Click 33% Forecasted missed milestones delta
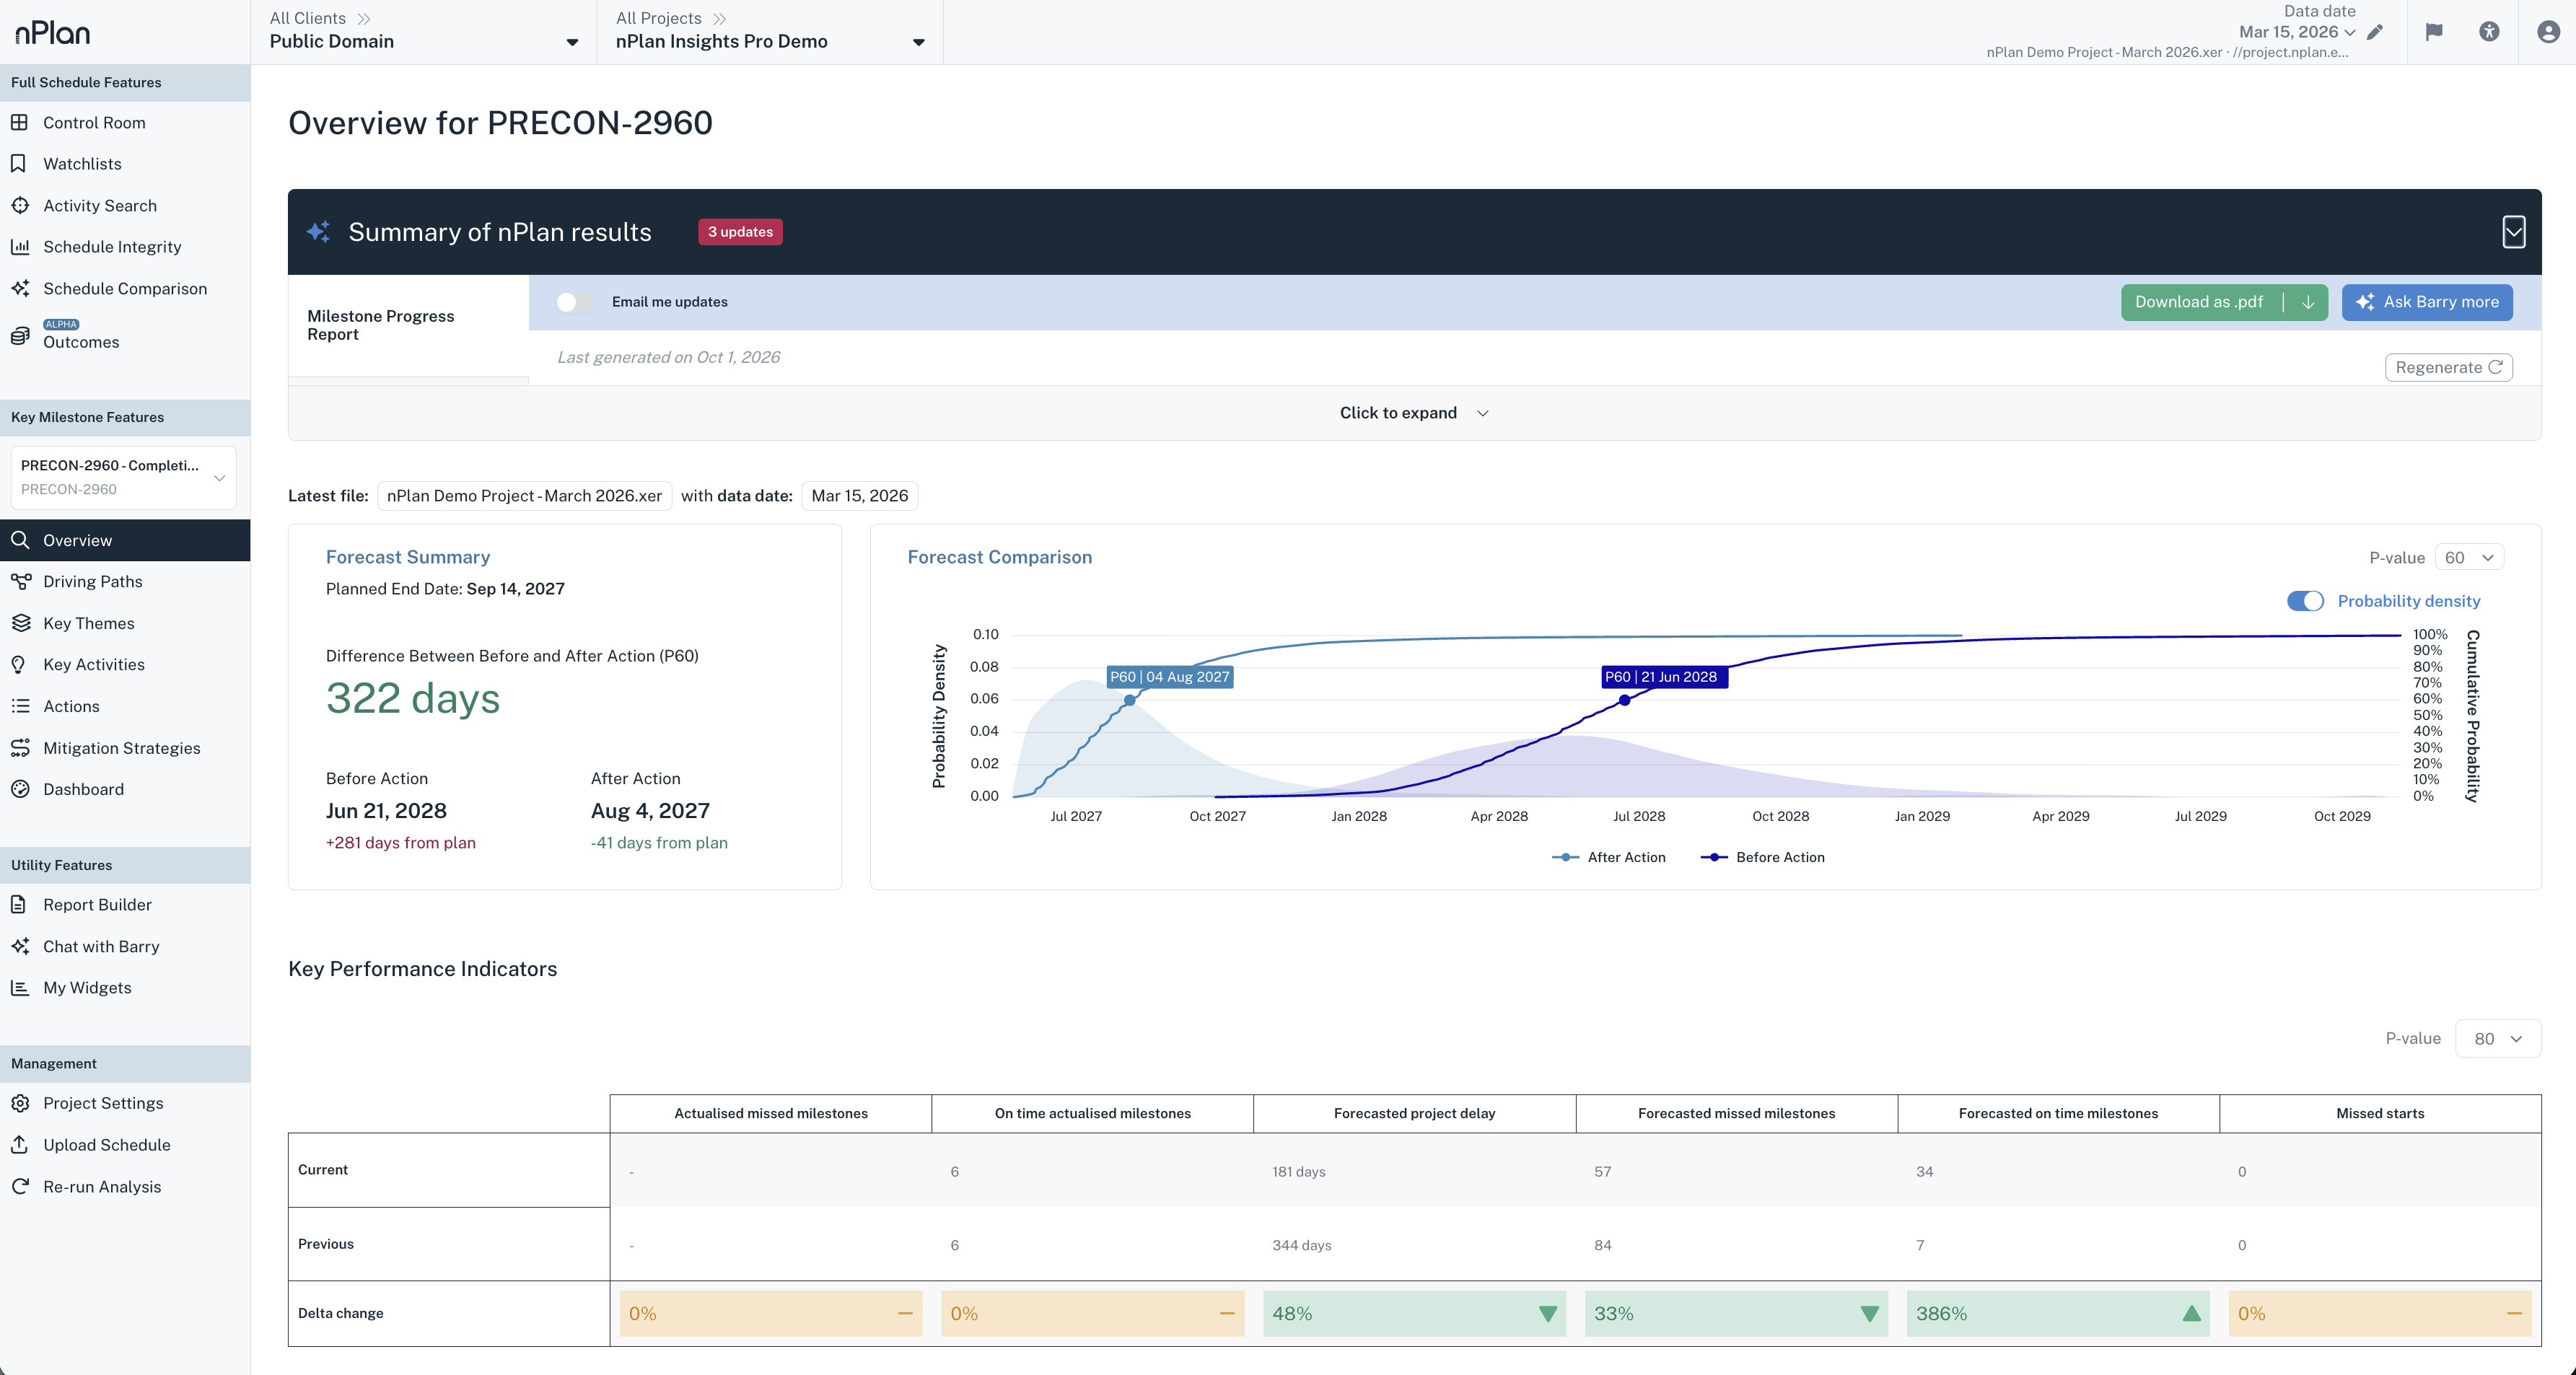The width and height of the screenshot is (2576, 1375). coord(1736,1313)
